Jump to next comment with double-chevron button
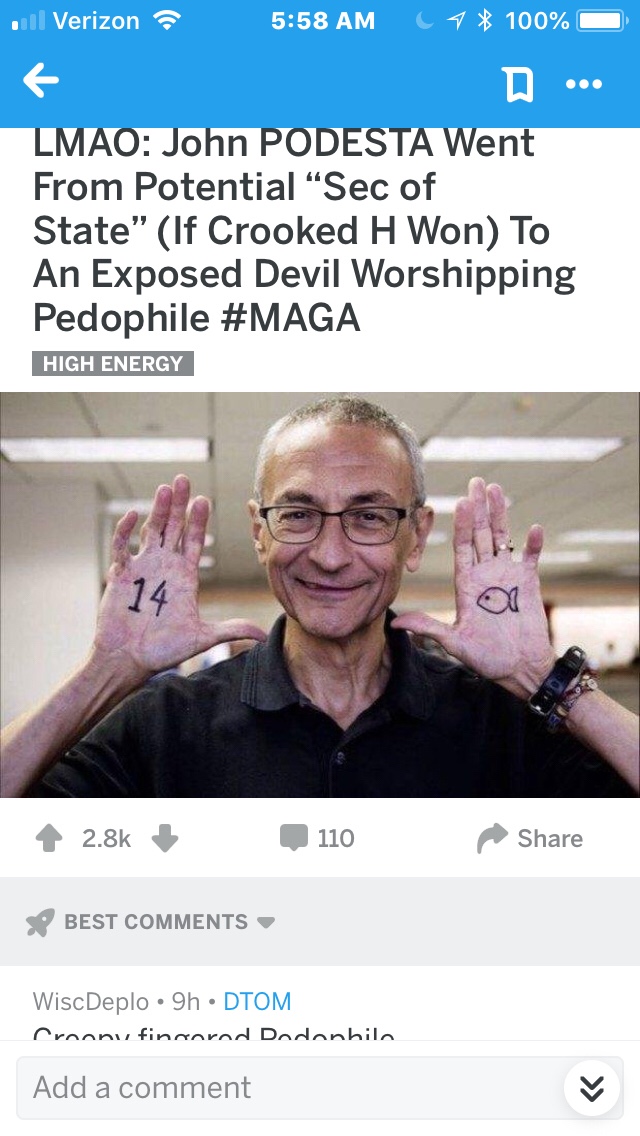 pyautogui.click(x=592, y=1087)
